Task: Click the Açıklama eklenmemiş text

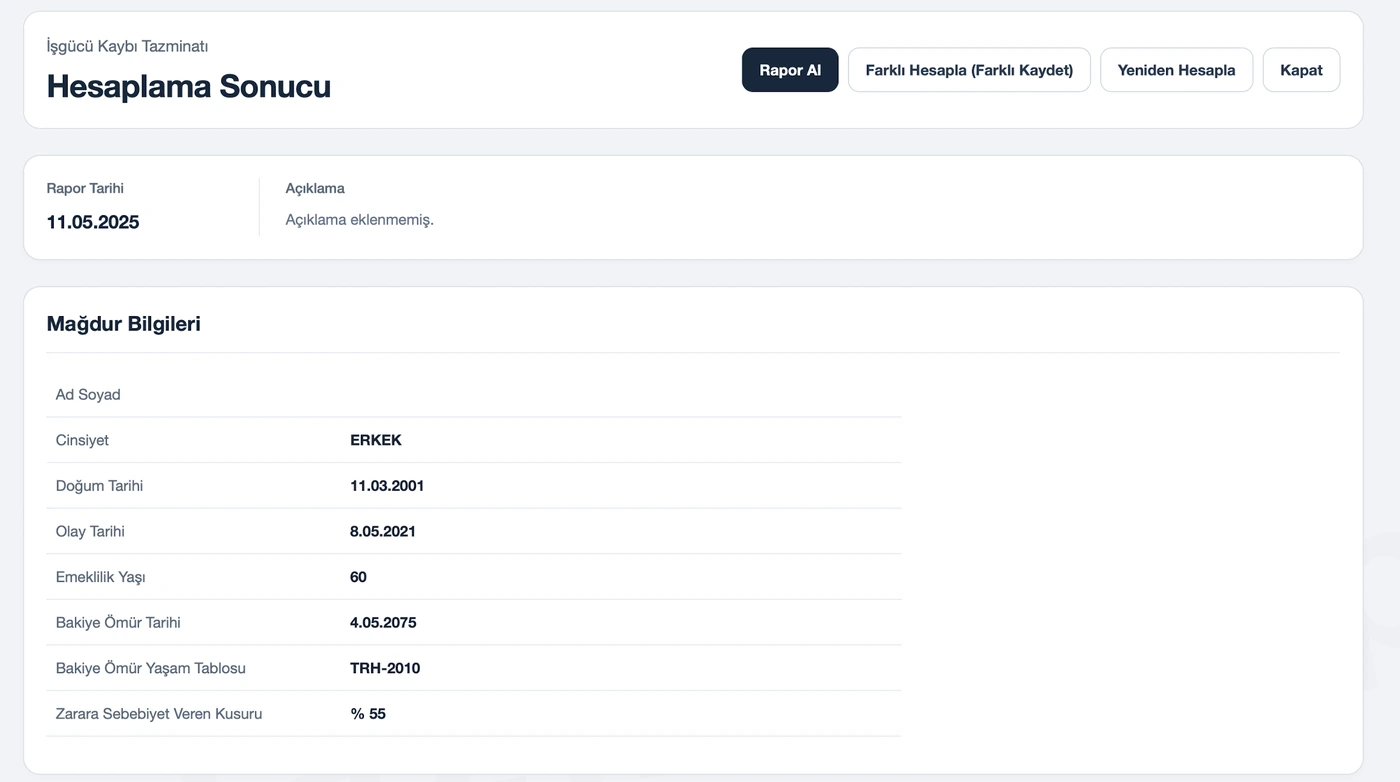Action: click(x=359, y=220)
